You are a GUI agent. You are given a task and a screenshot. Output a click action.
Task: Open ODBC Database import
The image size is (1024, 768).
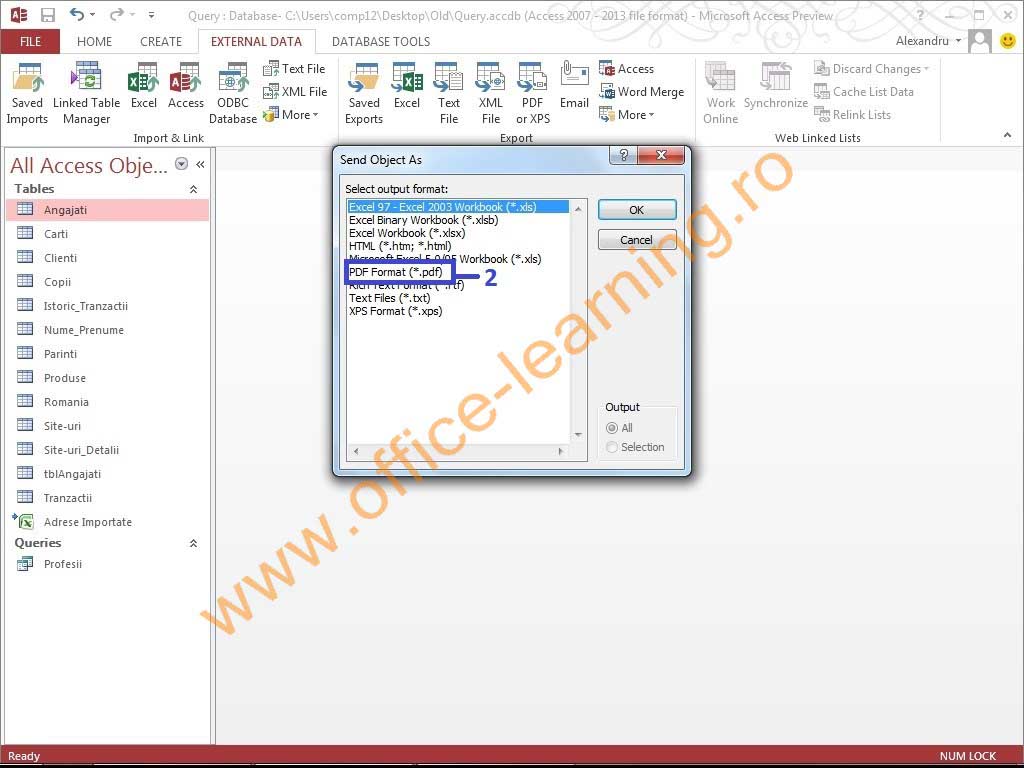(232, 93)
